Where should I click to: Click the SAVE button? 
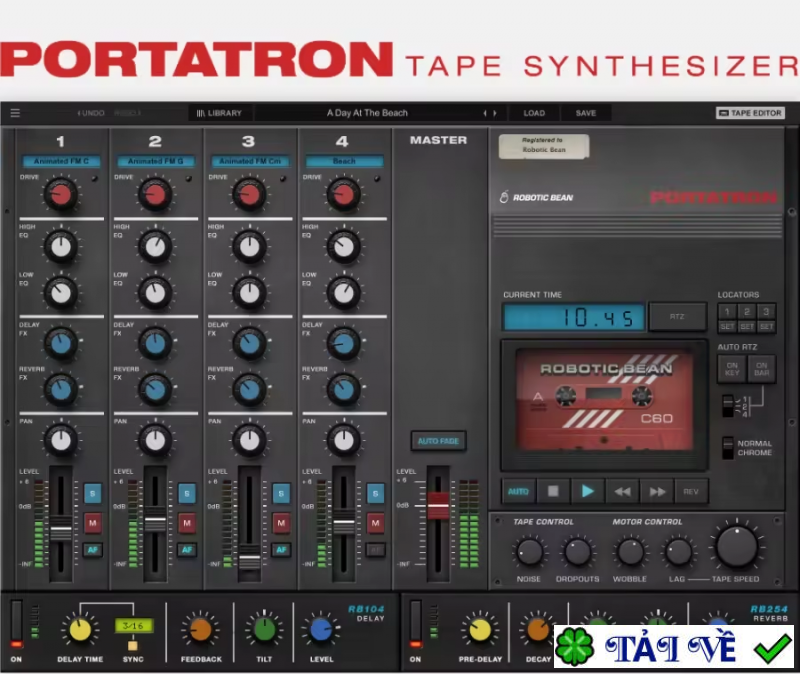pos(586,113)
